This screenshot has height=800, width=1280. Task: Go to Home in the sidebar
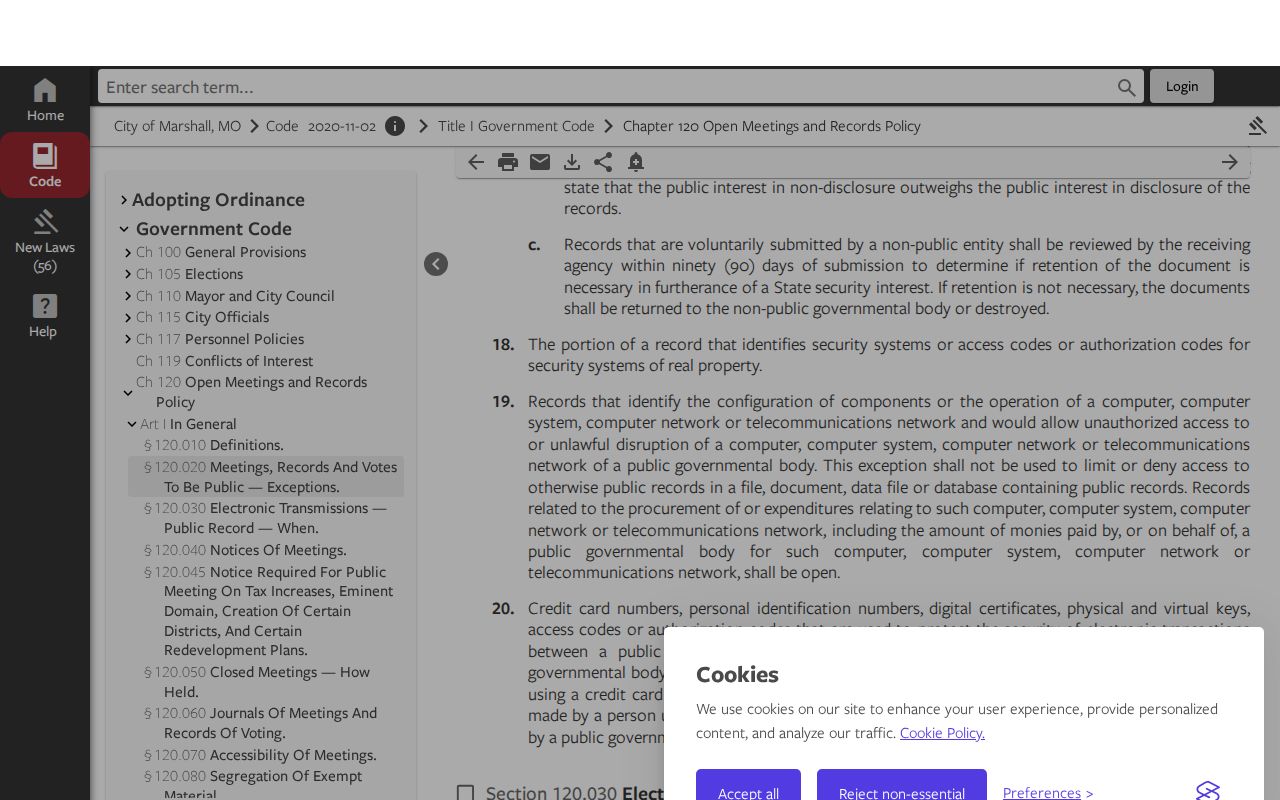click(45, 100)
